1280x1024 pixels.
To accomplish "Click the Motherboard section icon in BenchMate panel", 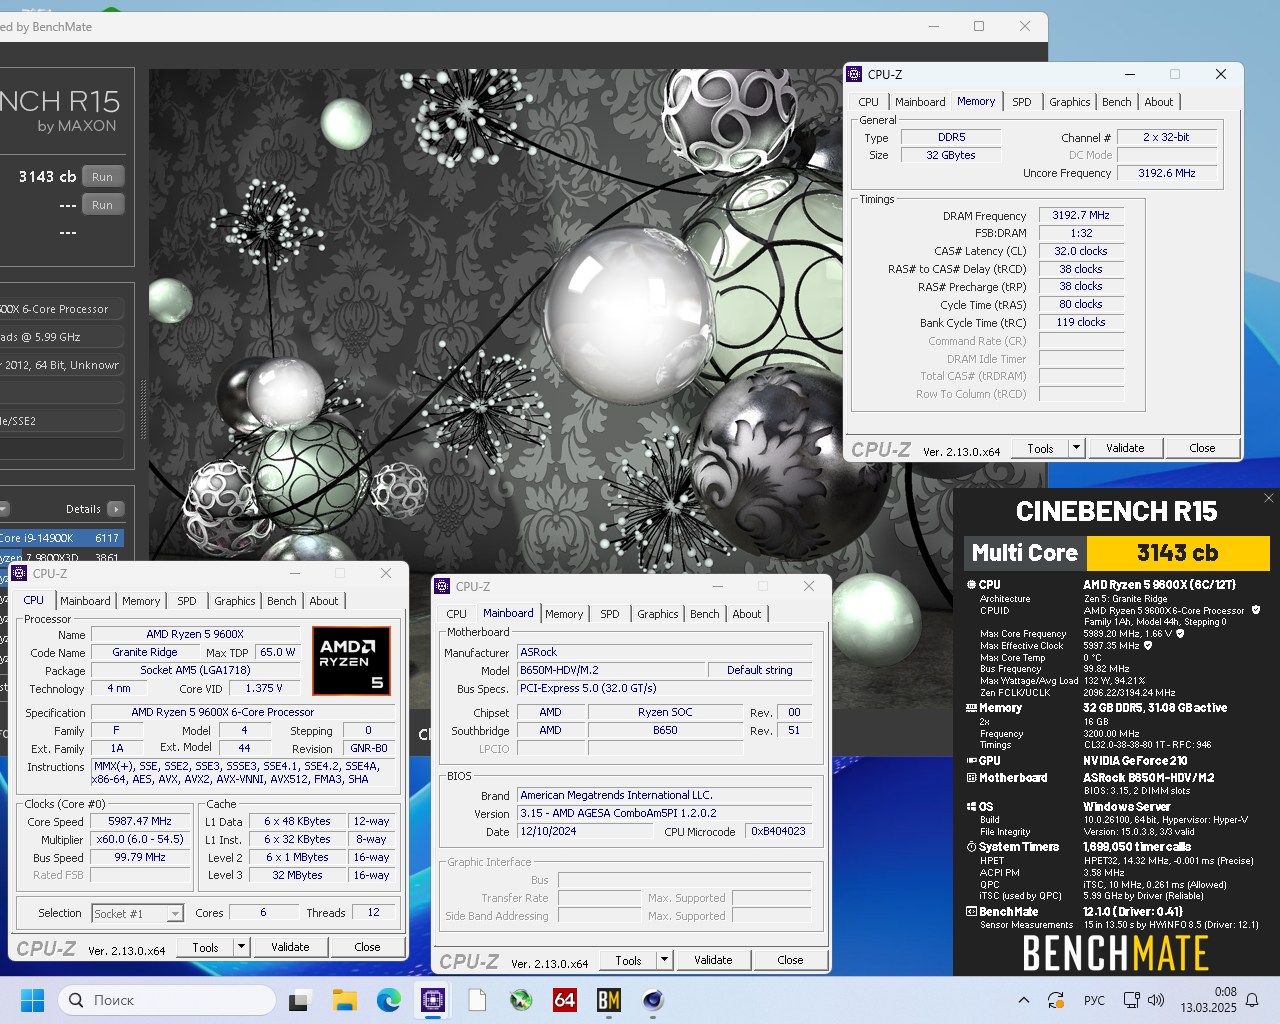I will [x=971, y=778].
